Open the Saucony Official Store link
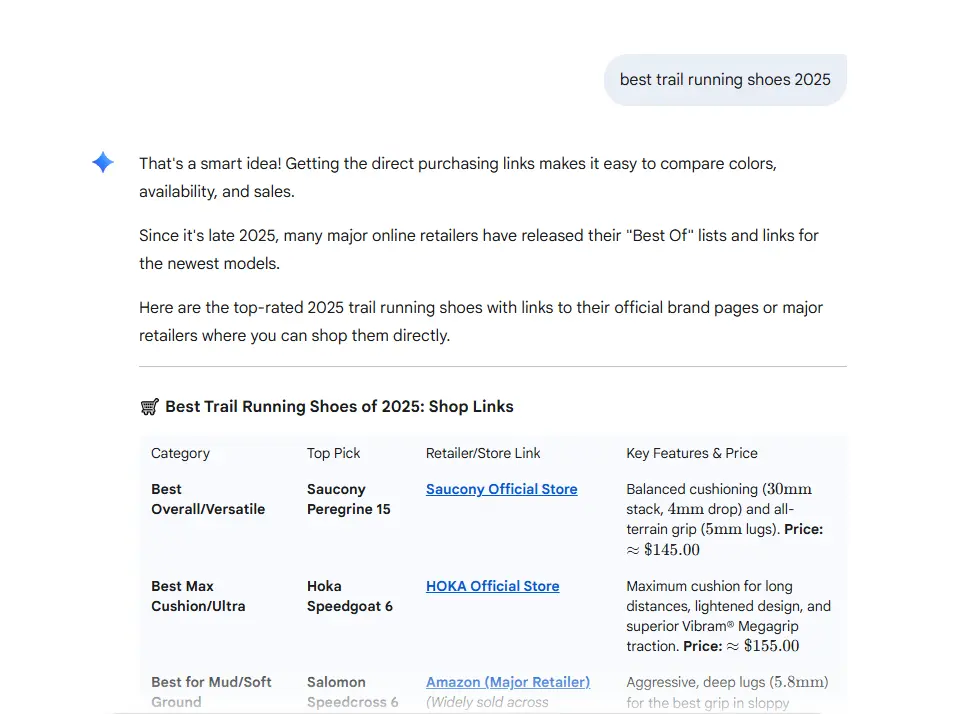Viewport: 964px width, 714px height. [x=501, y=489]
